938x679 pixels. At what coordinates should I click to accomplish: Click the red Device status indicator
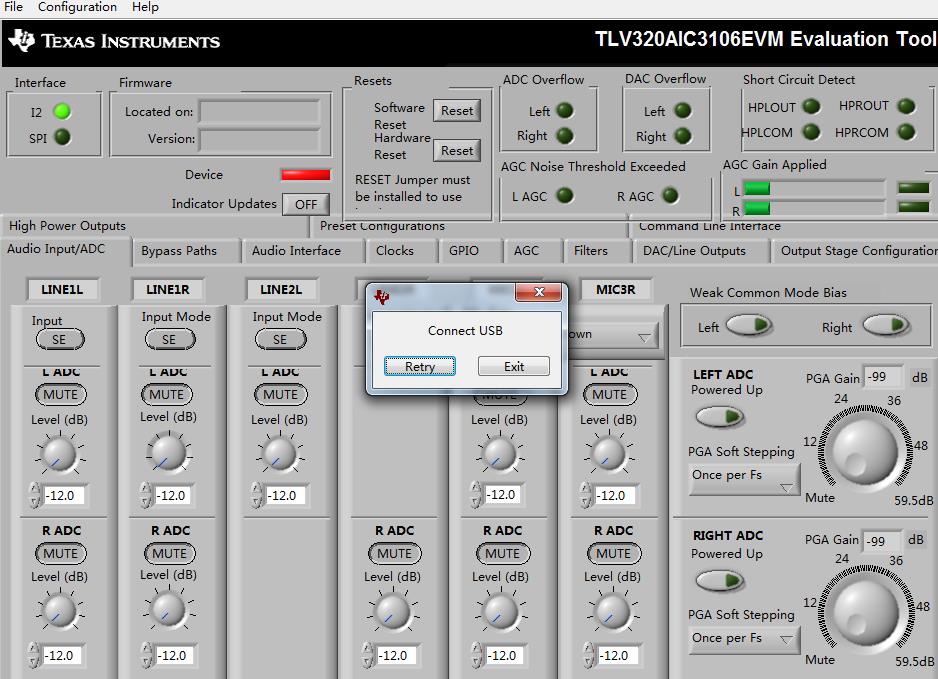pyautogui.click(x=306, y=175)
